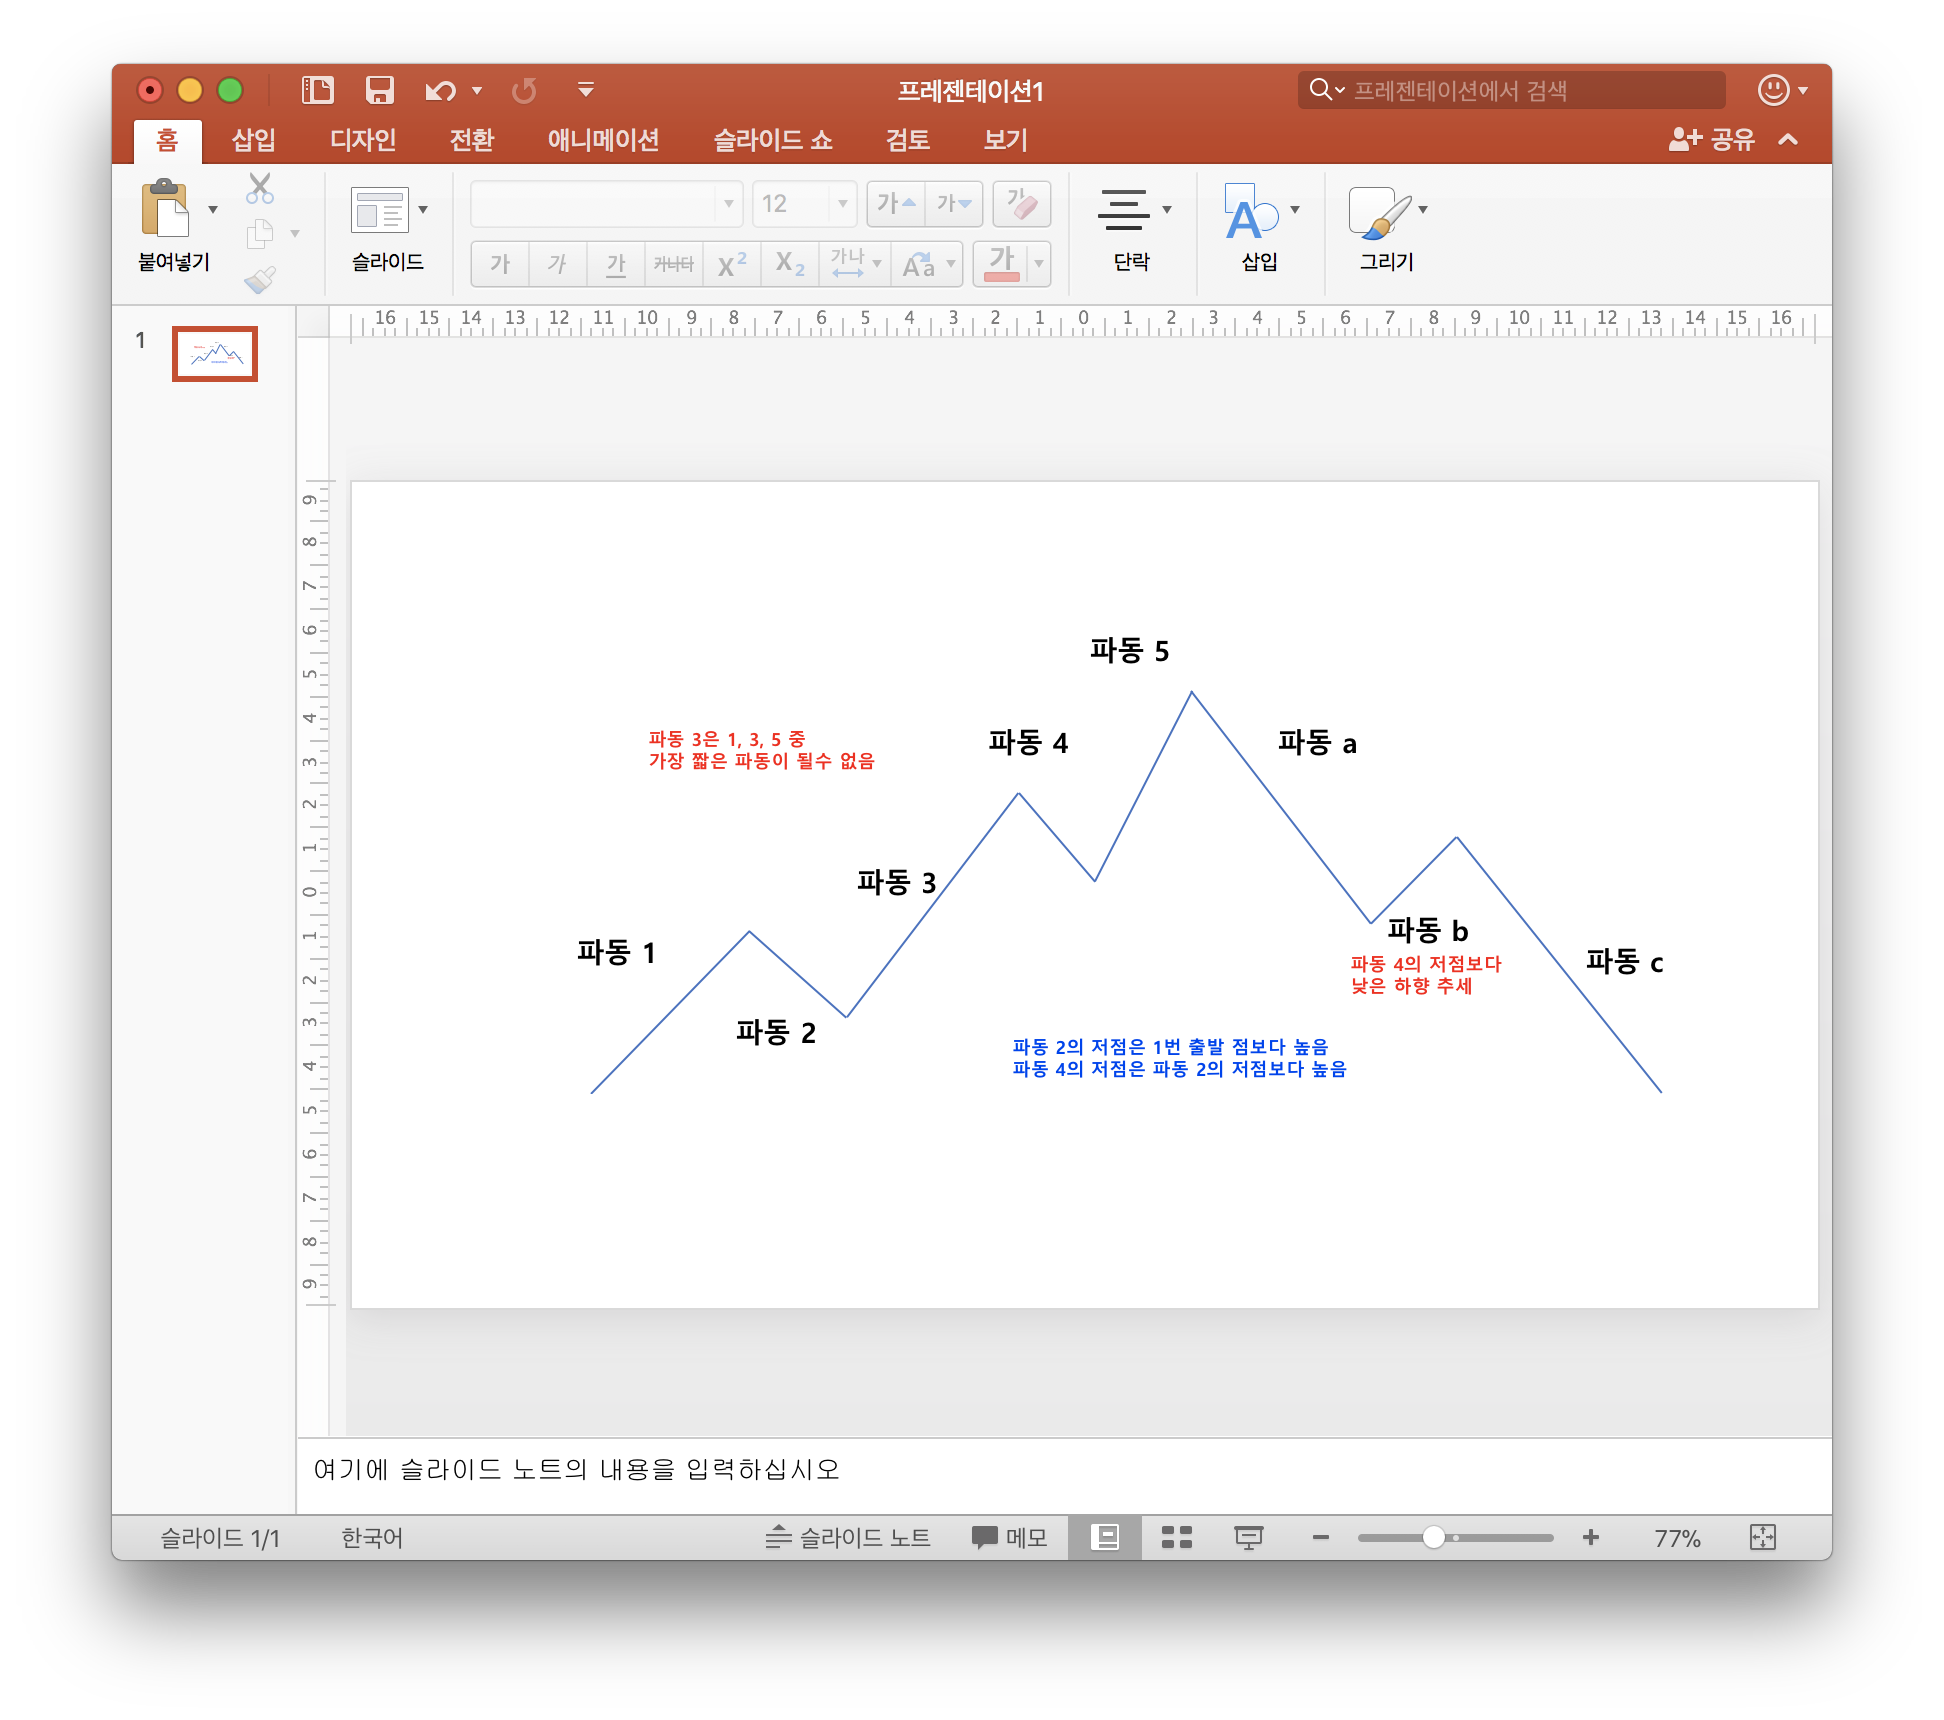Open the Slide Show (슬라이드 쇼) tab
This screenshot has width=1944, height=1720.
pyautogui.click(x=772, y=140)
